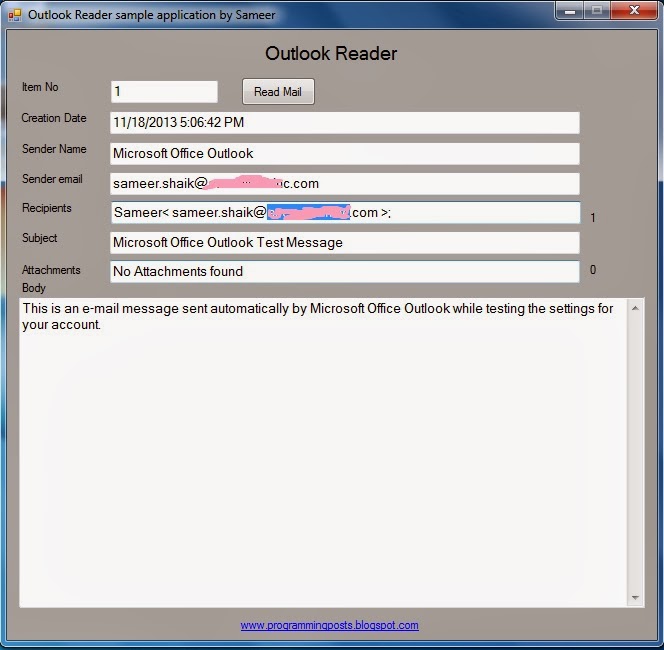Viewport: 664px width, 650px height.
Task: Click the Creation Date label
Action: pos(54,118)
